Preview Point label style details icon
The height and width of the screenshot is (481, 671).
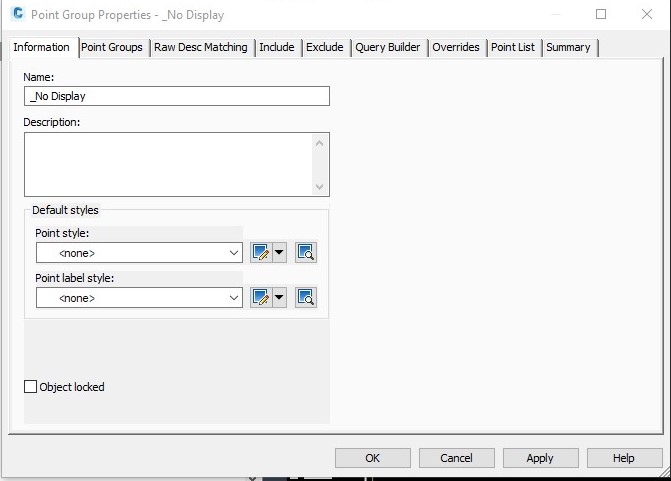click(x=306, y=297)
